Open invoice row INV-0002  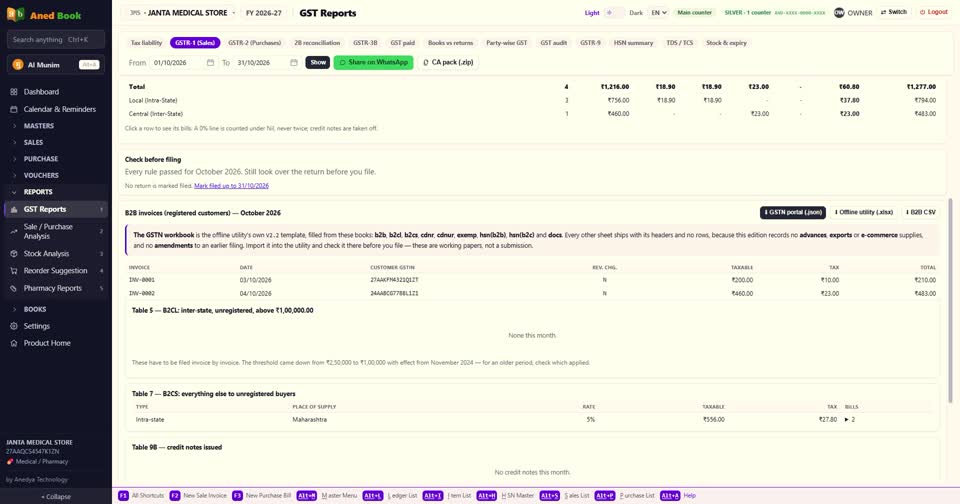(x=532, y=293)
